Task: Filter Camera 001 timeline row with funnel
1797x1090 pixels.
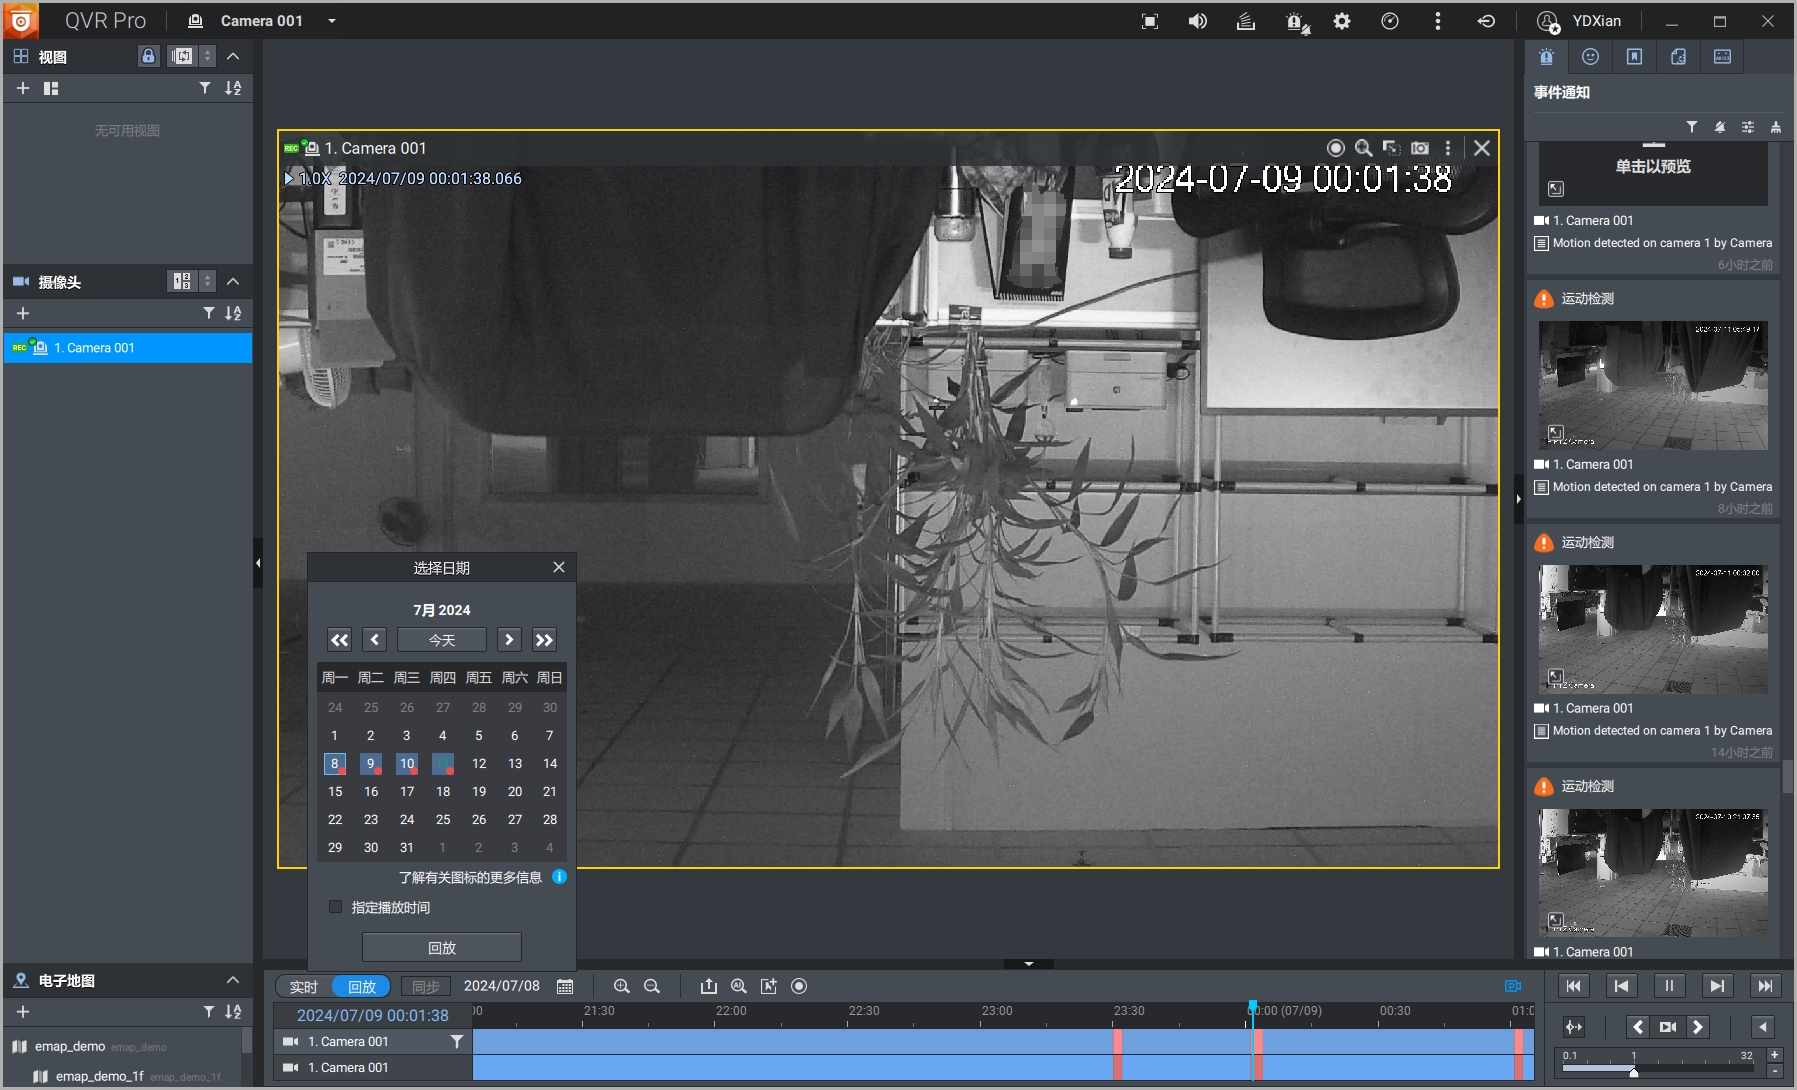Action: click(457, 1041)
